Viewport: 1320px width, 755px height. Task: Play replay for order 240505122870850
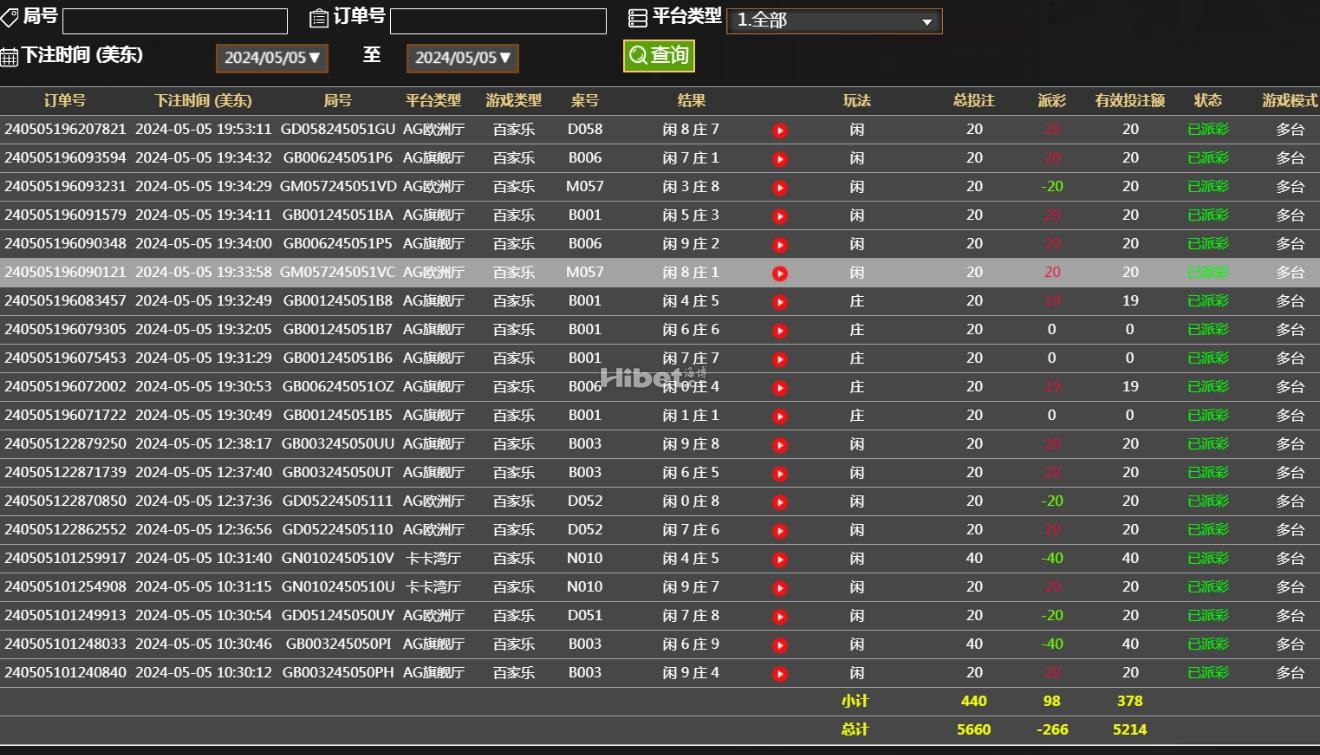click(x=780, y=502)
